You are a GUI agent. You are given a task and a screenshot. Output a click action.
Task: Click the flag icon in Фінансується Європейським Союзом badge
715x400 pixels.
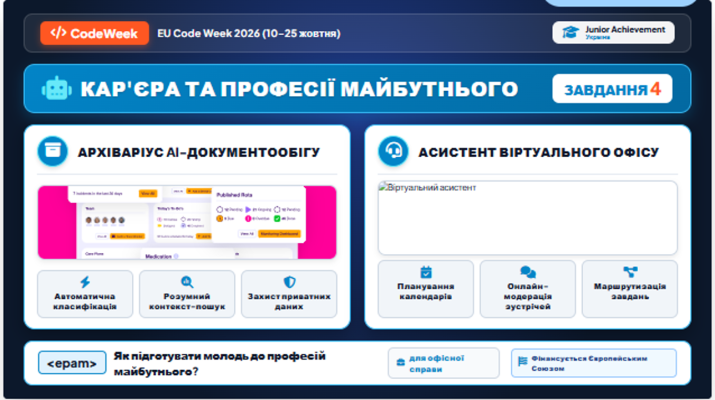point(523,361)
